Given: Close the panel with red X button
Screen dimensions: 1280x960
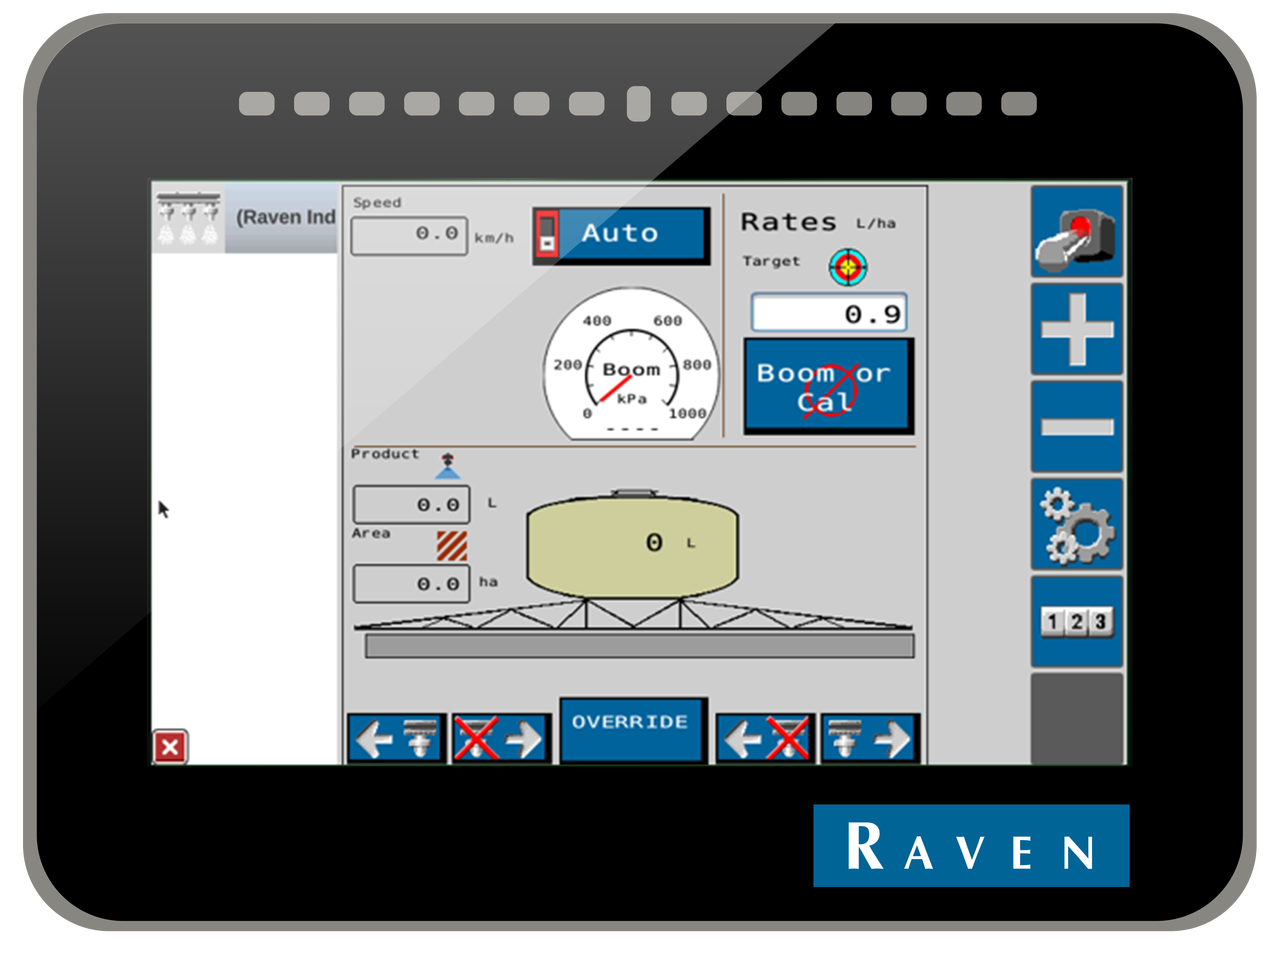Looking at the screenshot, I should pos(170,747).
